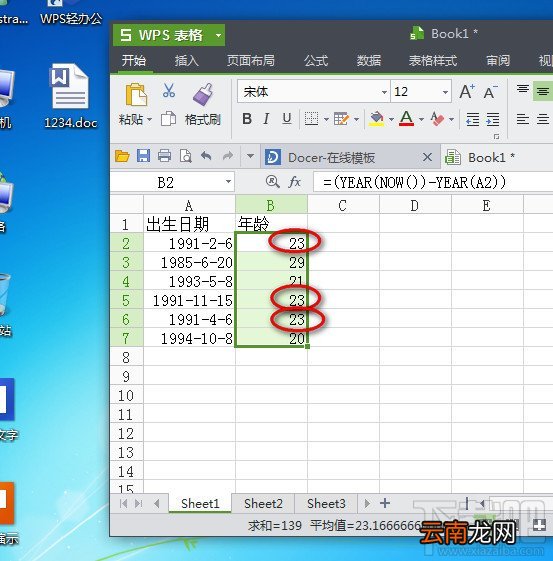Select the Format Painter brush
Image resolution: width=553 pixels, height=561 pixels.
click(x=203, y=94)
